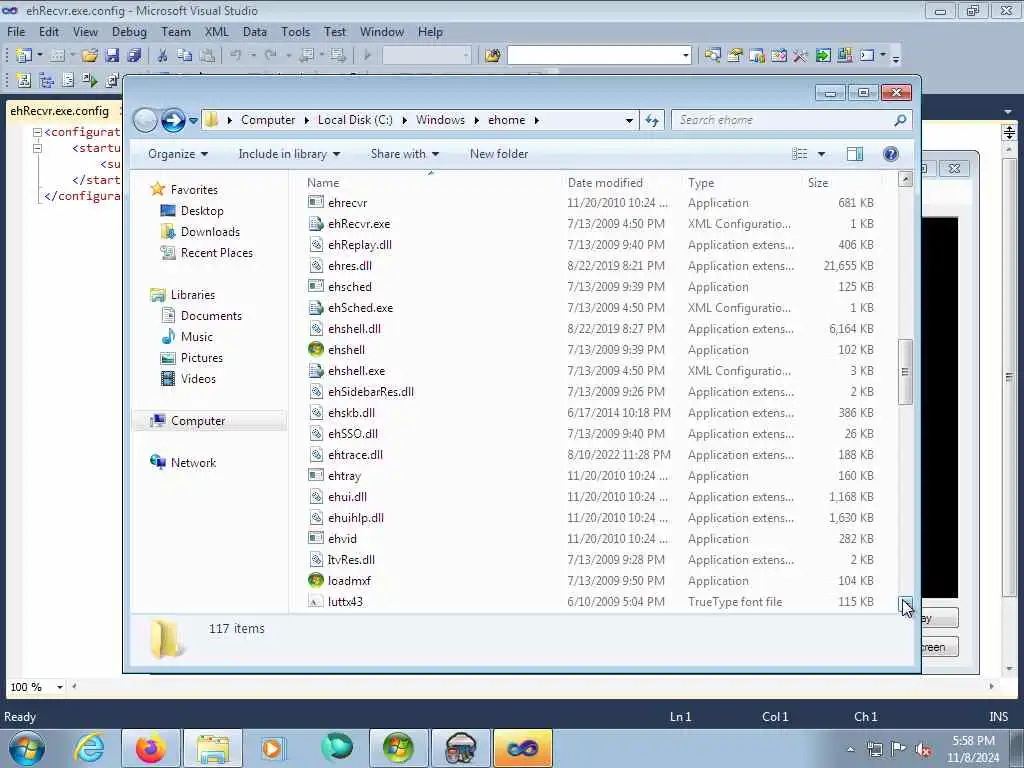This screenshot has width=1024, height=768.
Task: Sort files by Size column header
Action: 818,183
